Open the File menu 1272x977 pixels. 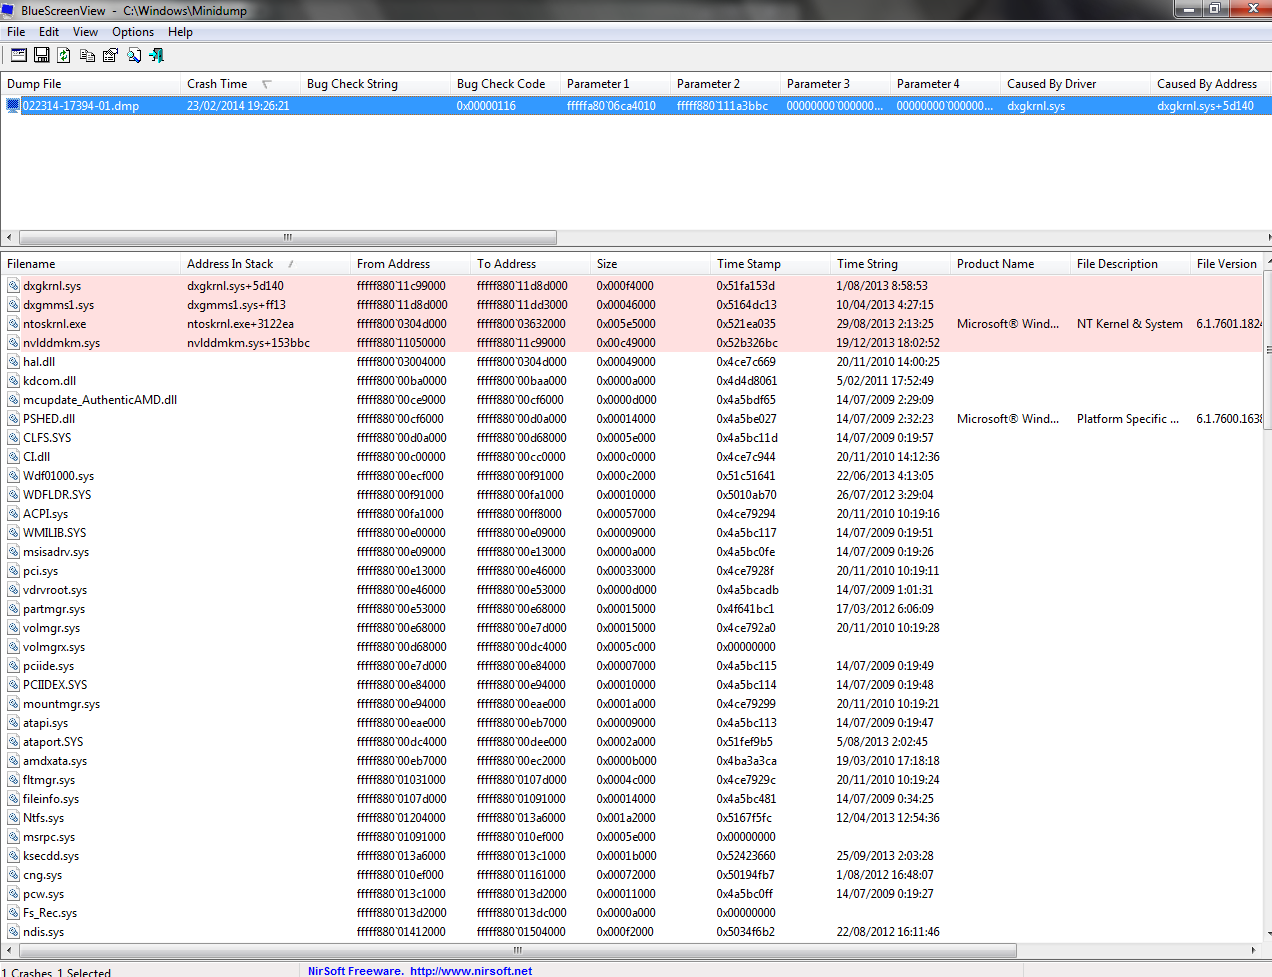[16, 32]
